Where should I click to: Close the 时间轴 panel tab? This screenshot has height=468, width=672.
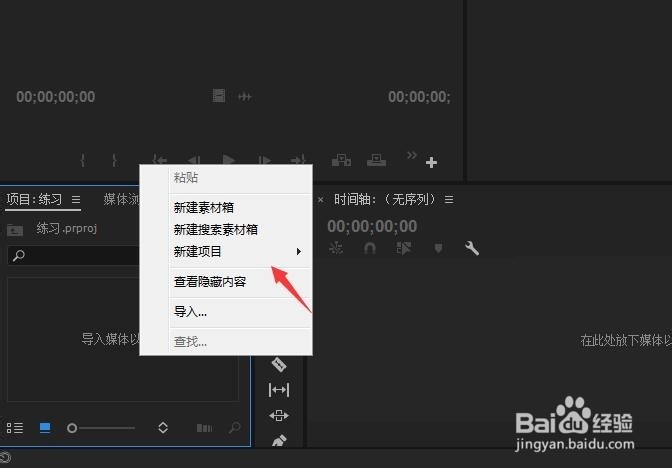(x=321, y=200)
